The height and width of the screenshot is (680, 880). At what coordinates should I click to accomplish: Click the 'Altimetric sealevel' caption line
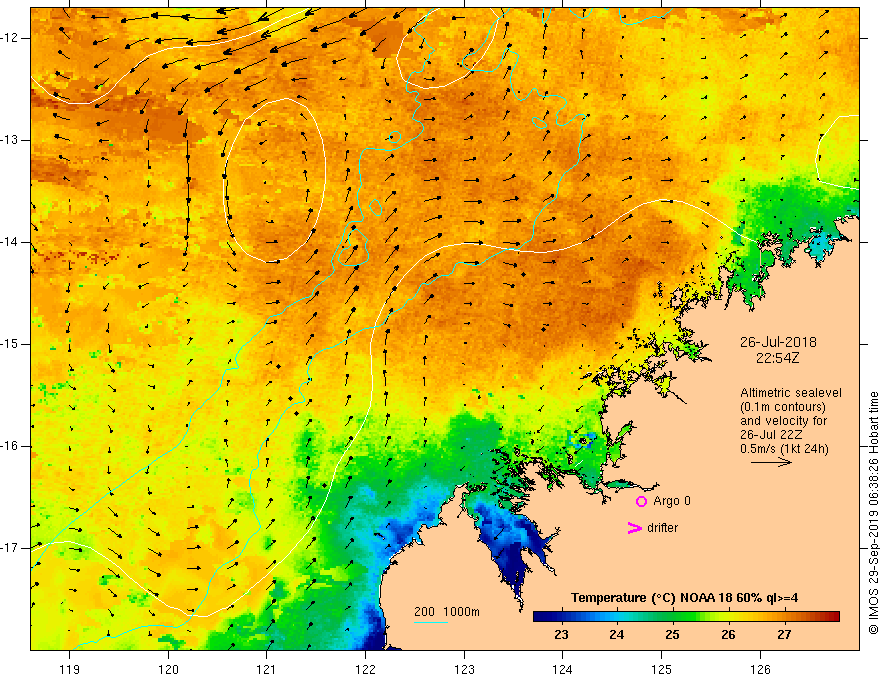point(791,393)
